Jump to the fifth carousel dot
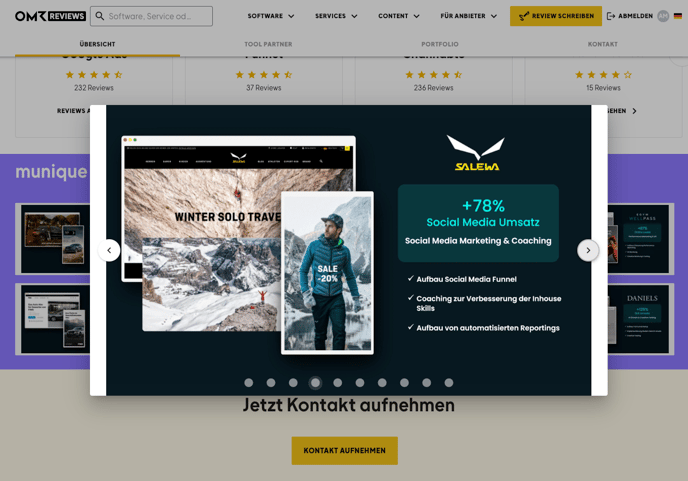The width and height of the screenshot is (688, 481). click(x=337, y=383)
